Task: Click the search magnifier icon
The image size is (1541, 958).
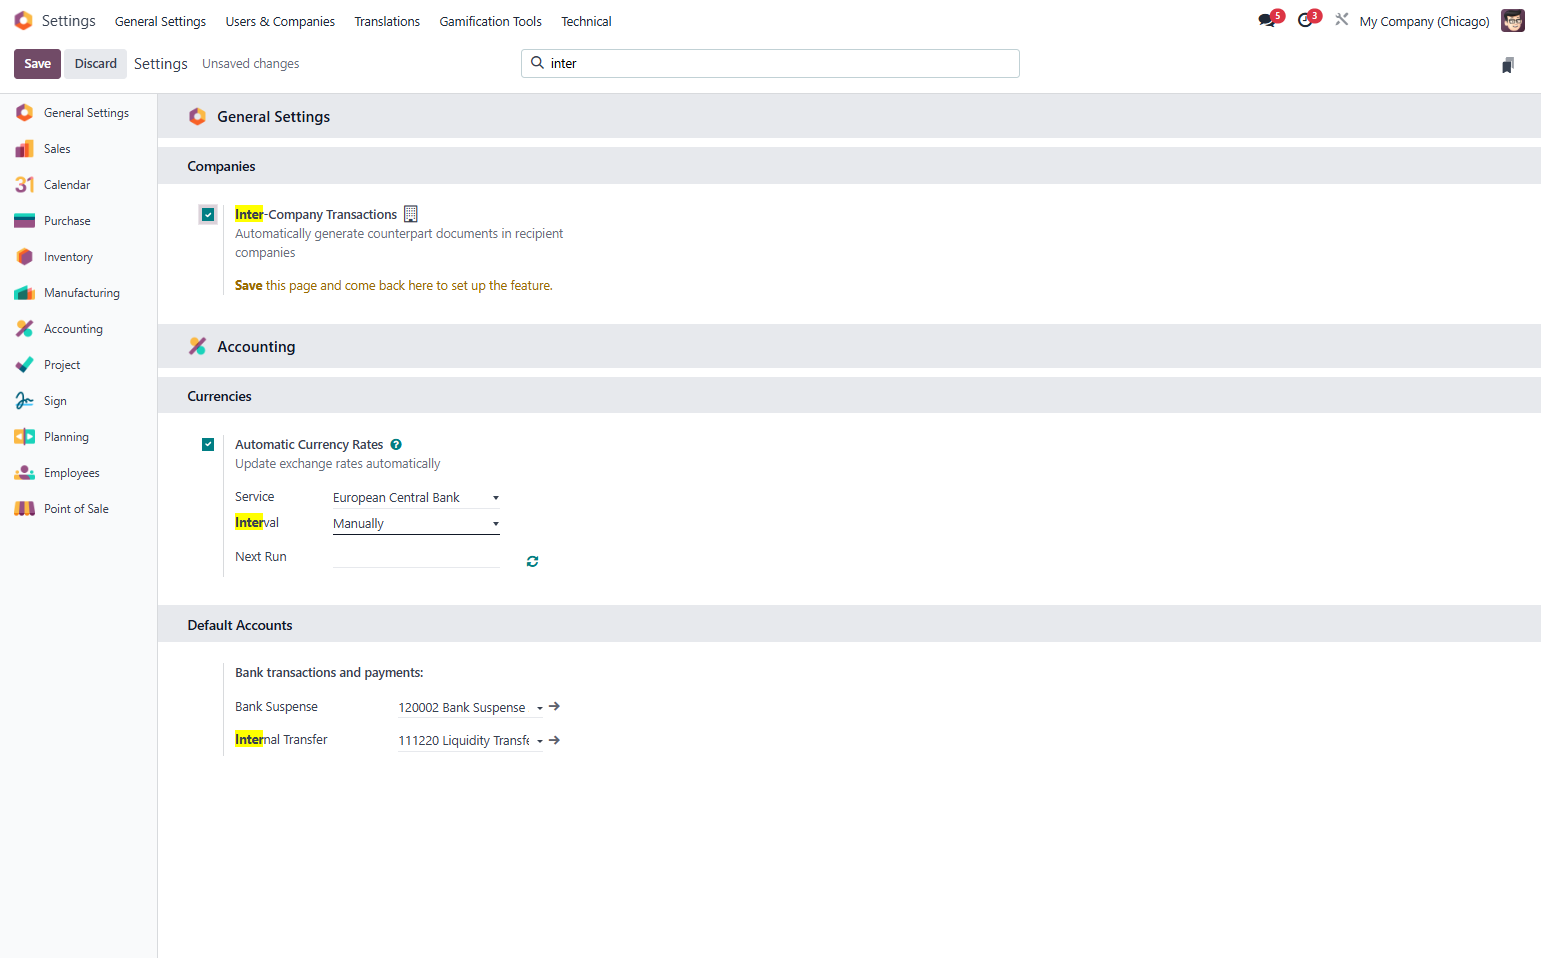Action: coord(538,63)
